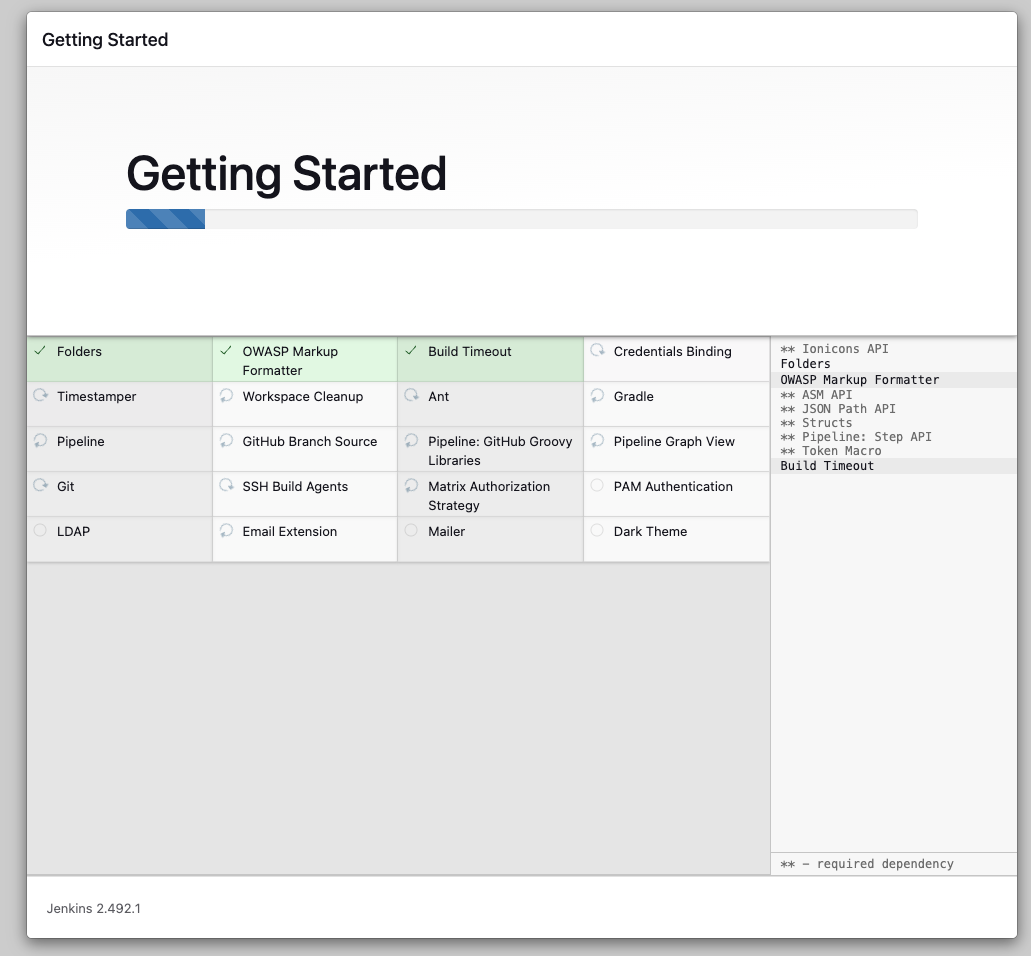The height and width of the screenshot is (956, 1031).
Task: Click the spinning icon beside Timestamper
Action: [x=41, y=395]
